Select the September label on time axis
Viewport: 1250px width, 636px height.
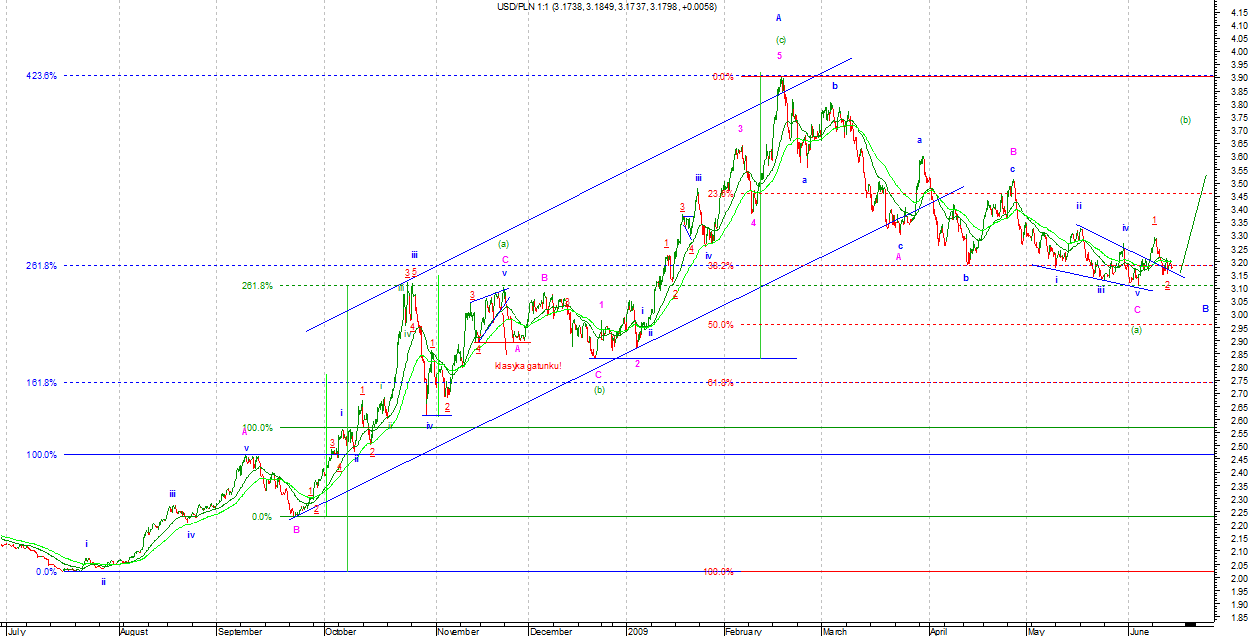coord(240,631)
